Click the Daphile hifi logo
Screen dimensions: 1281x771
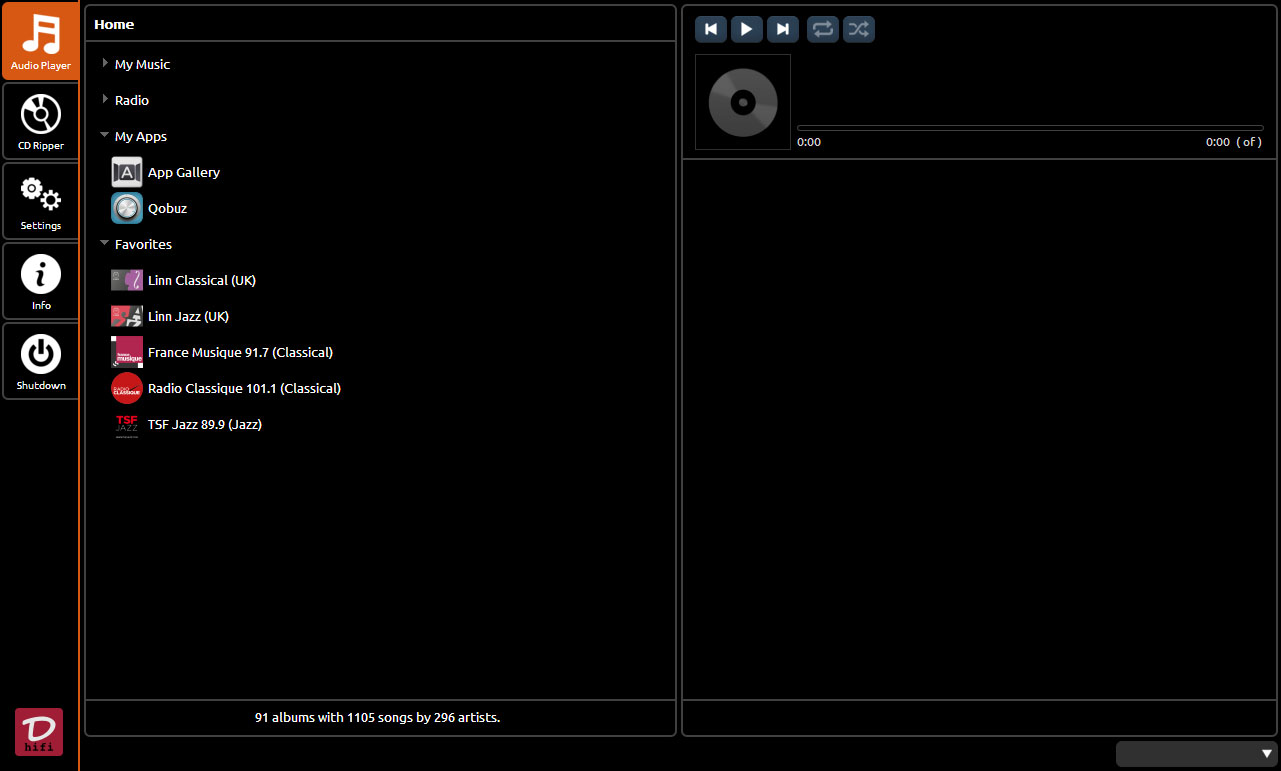click(39, 731)
